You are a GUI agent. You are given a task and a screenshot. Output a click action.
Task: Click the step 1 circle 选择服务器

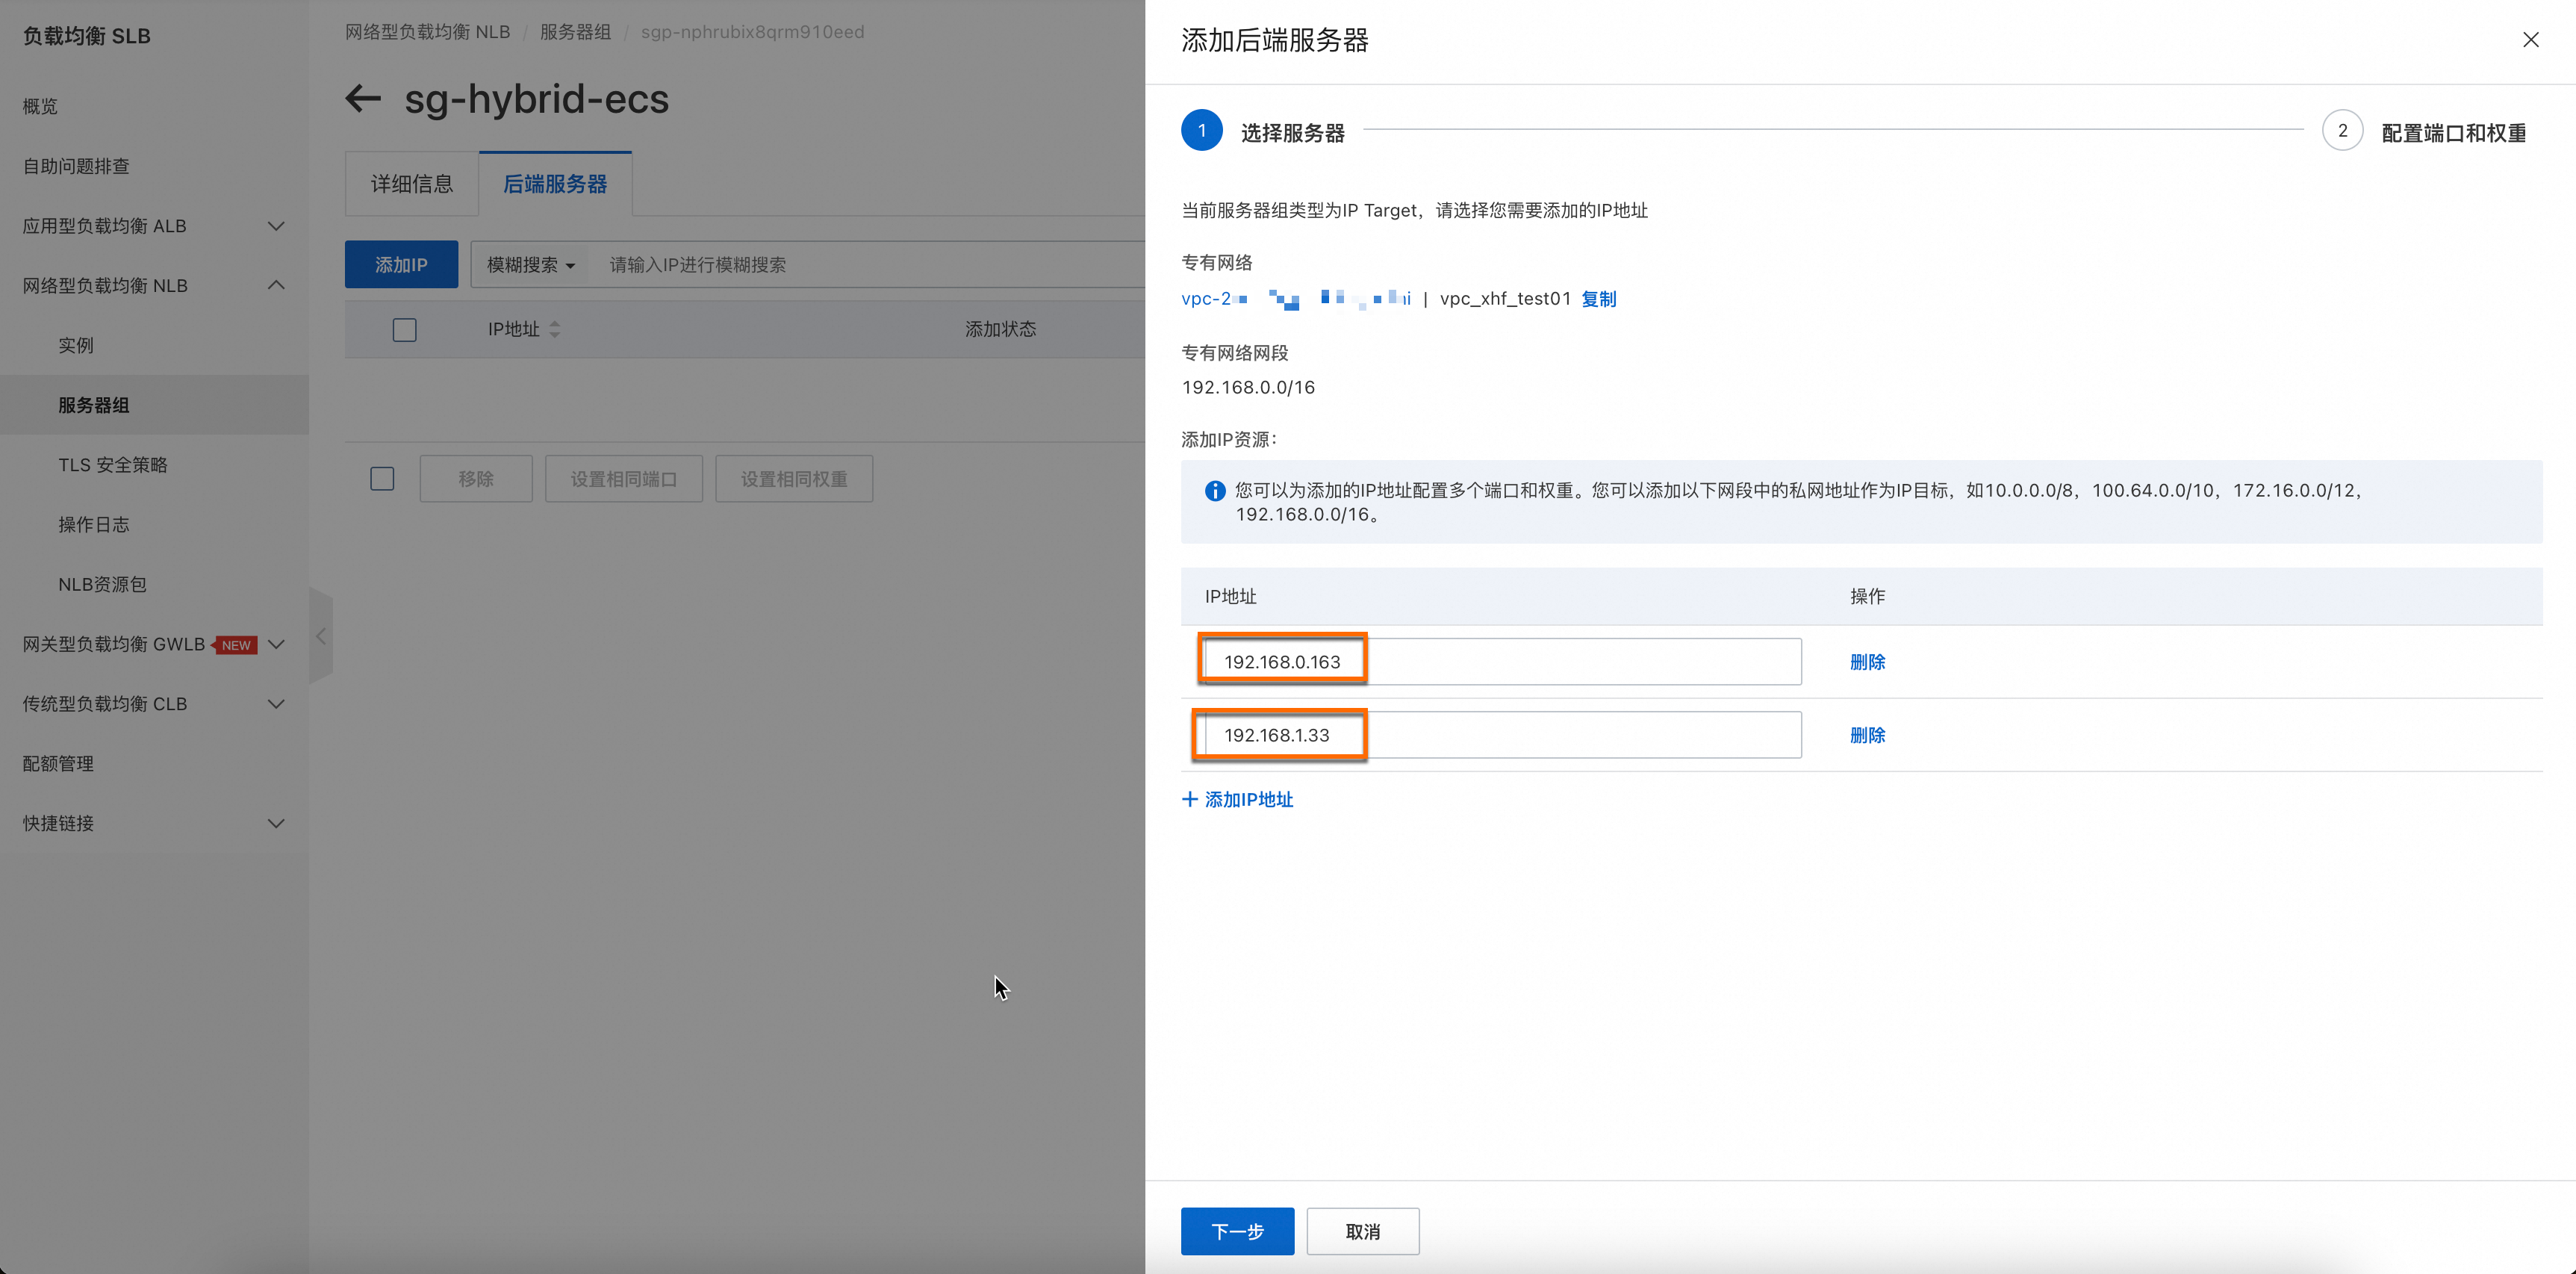[x=1201, y=131]
